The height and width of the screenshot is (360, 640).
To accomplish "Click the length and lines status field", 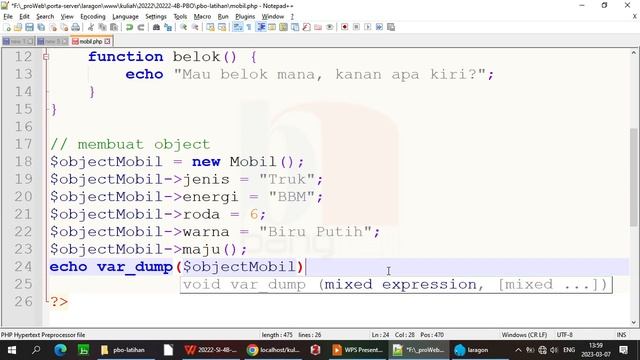I will coord(291,335).
